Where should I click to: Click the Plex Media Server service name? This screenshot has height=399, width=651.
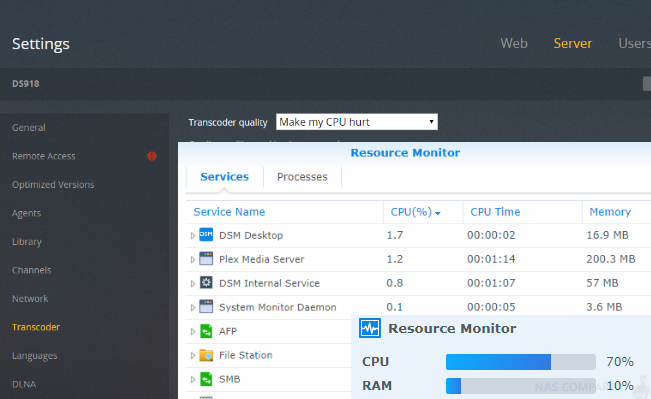(262, 259)
